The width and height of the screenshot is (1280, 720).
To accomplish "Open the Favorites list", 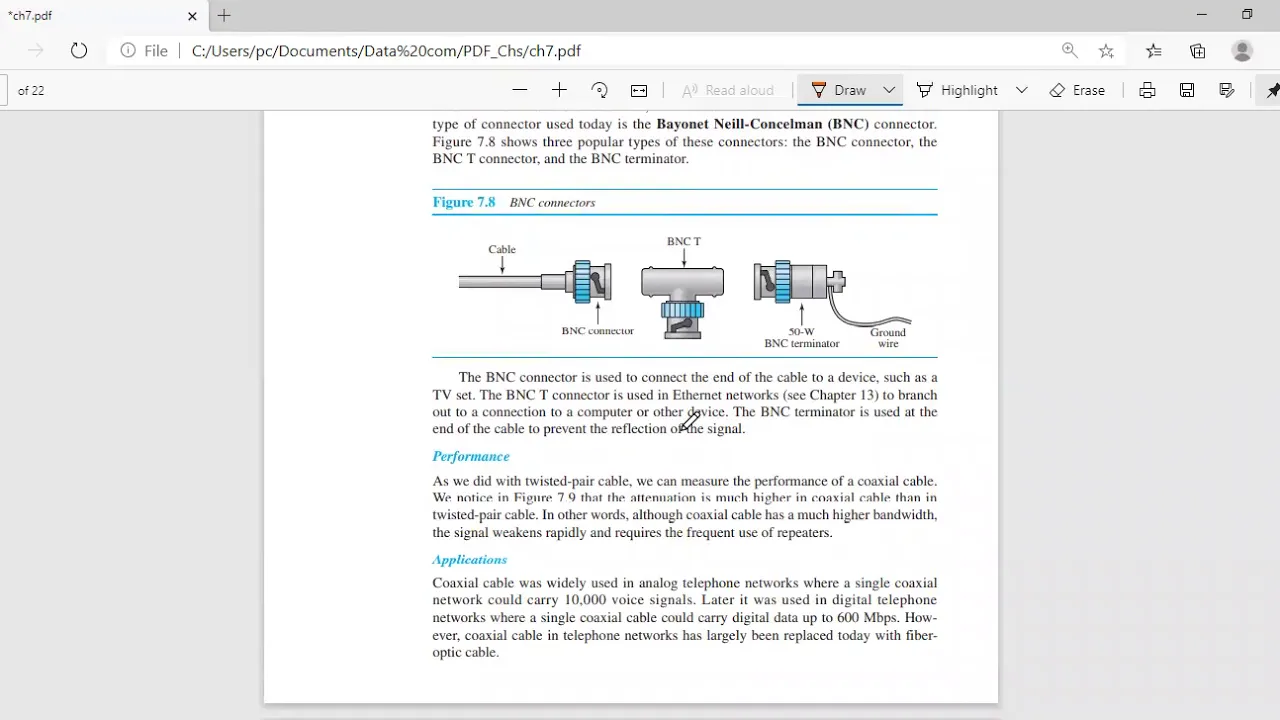I will pyautogui.click(x=1154, y=51).
